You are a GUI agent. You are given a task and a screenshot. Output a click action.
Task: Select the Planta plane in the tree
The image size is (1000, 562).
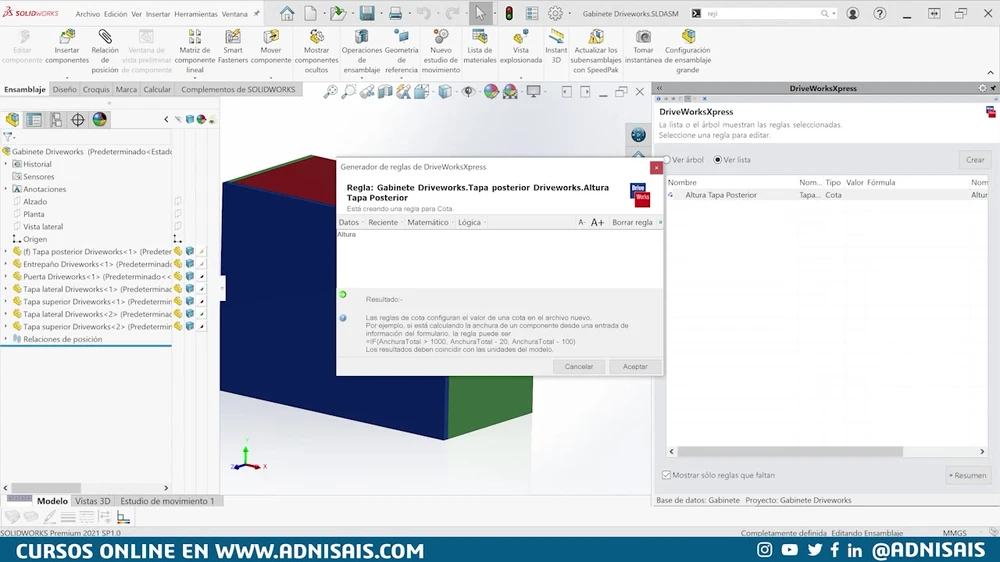point(34,214)
